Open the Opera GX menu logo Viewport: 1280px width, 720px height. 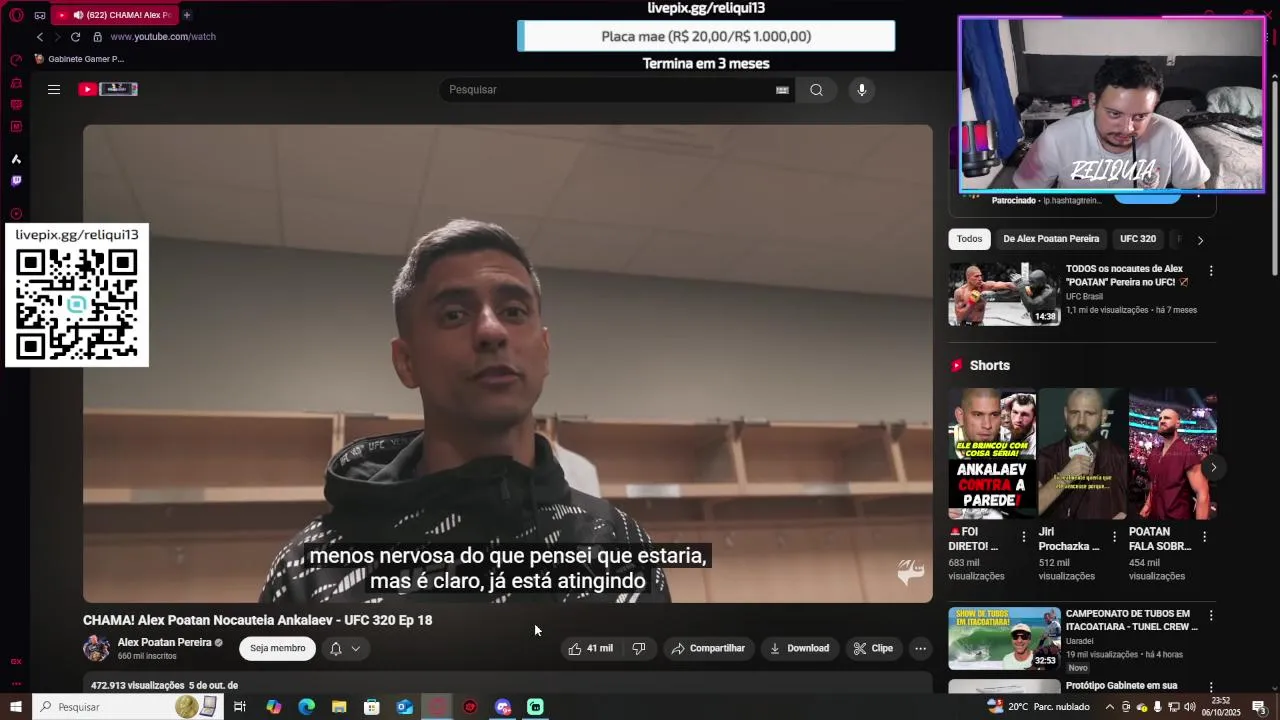[16, 15]
